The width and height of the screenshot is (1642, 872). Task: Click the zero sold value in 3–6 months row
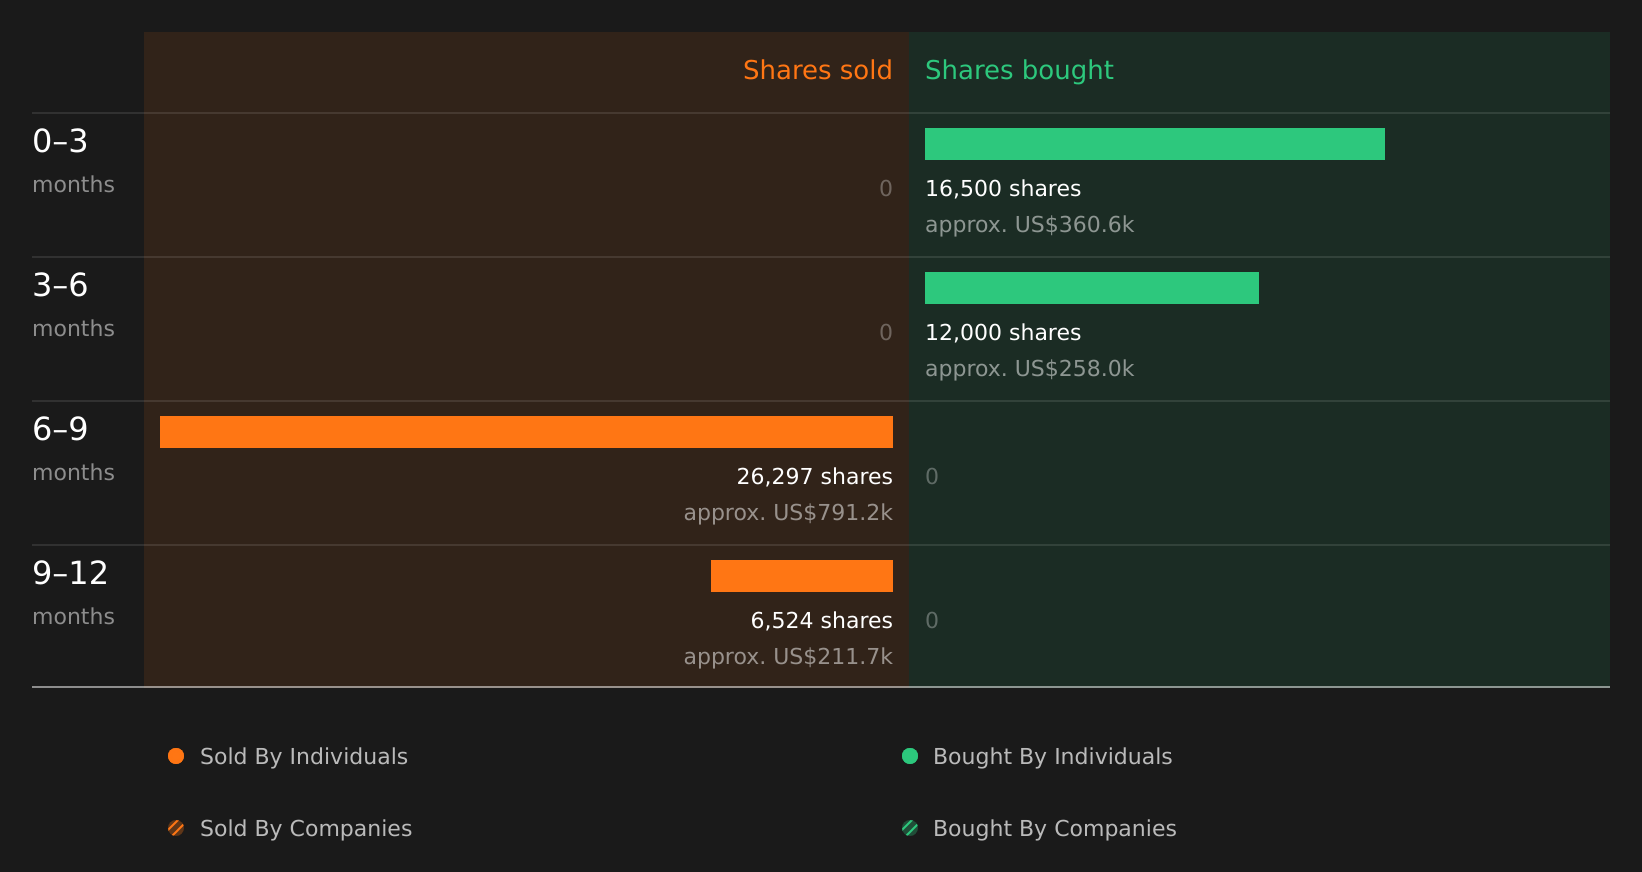pos(886,333)
